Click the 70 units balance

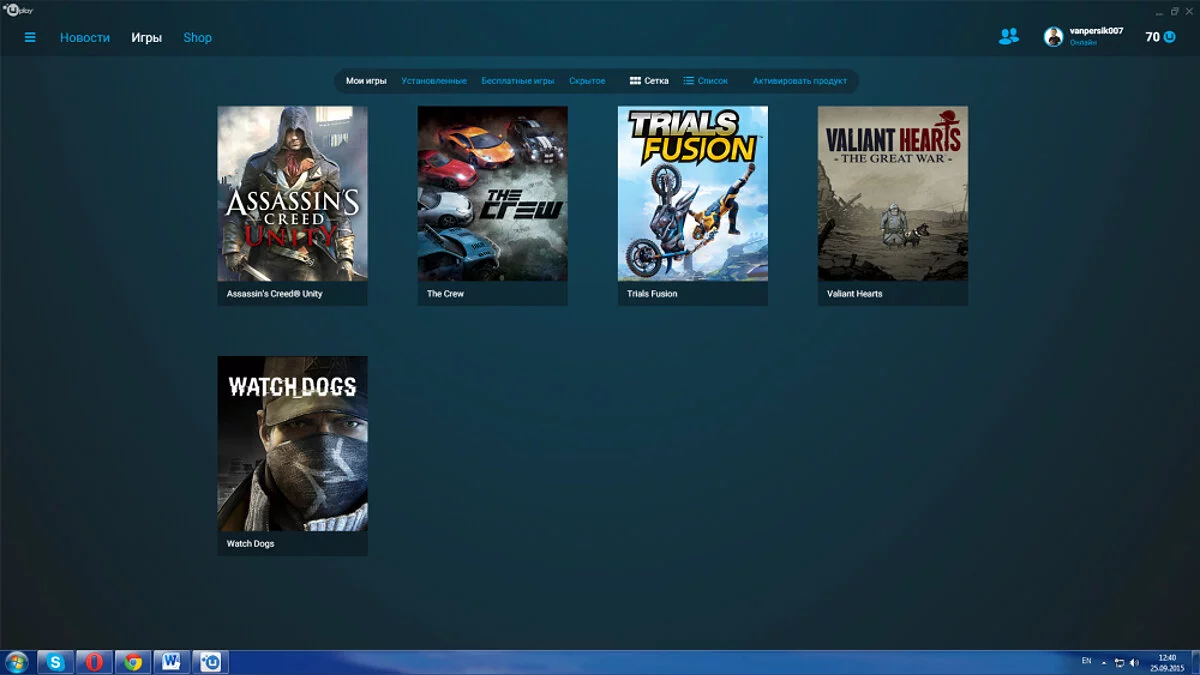(1153, 37)
